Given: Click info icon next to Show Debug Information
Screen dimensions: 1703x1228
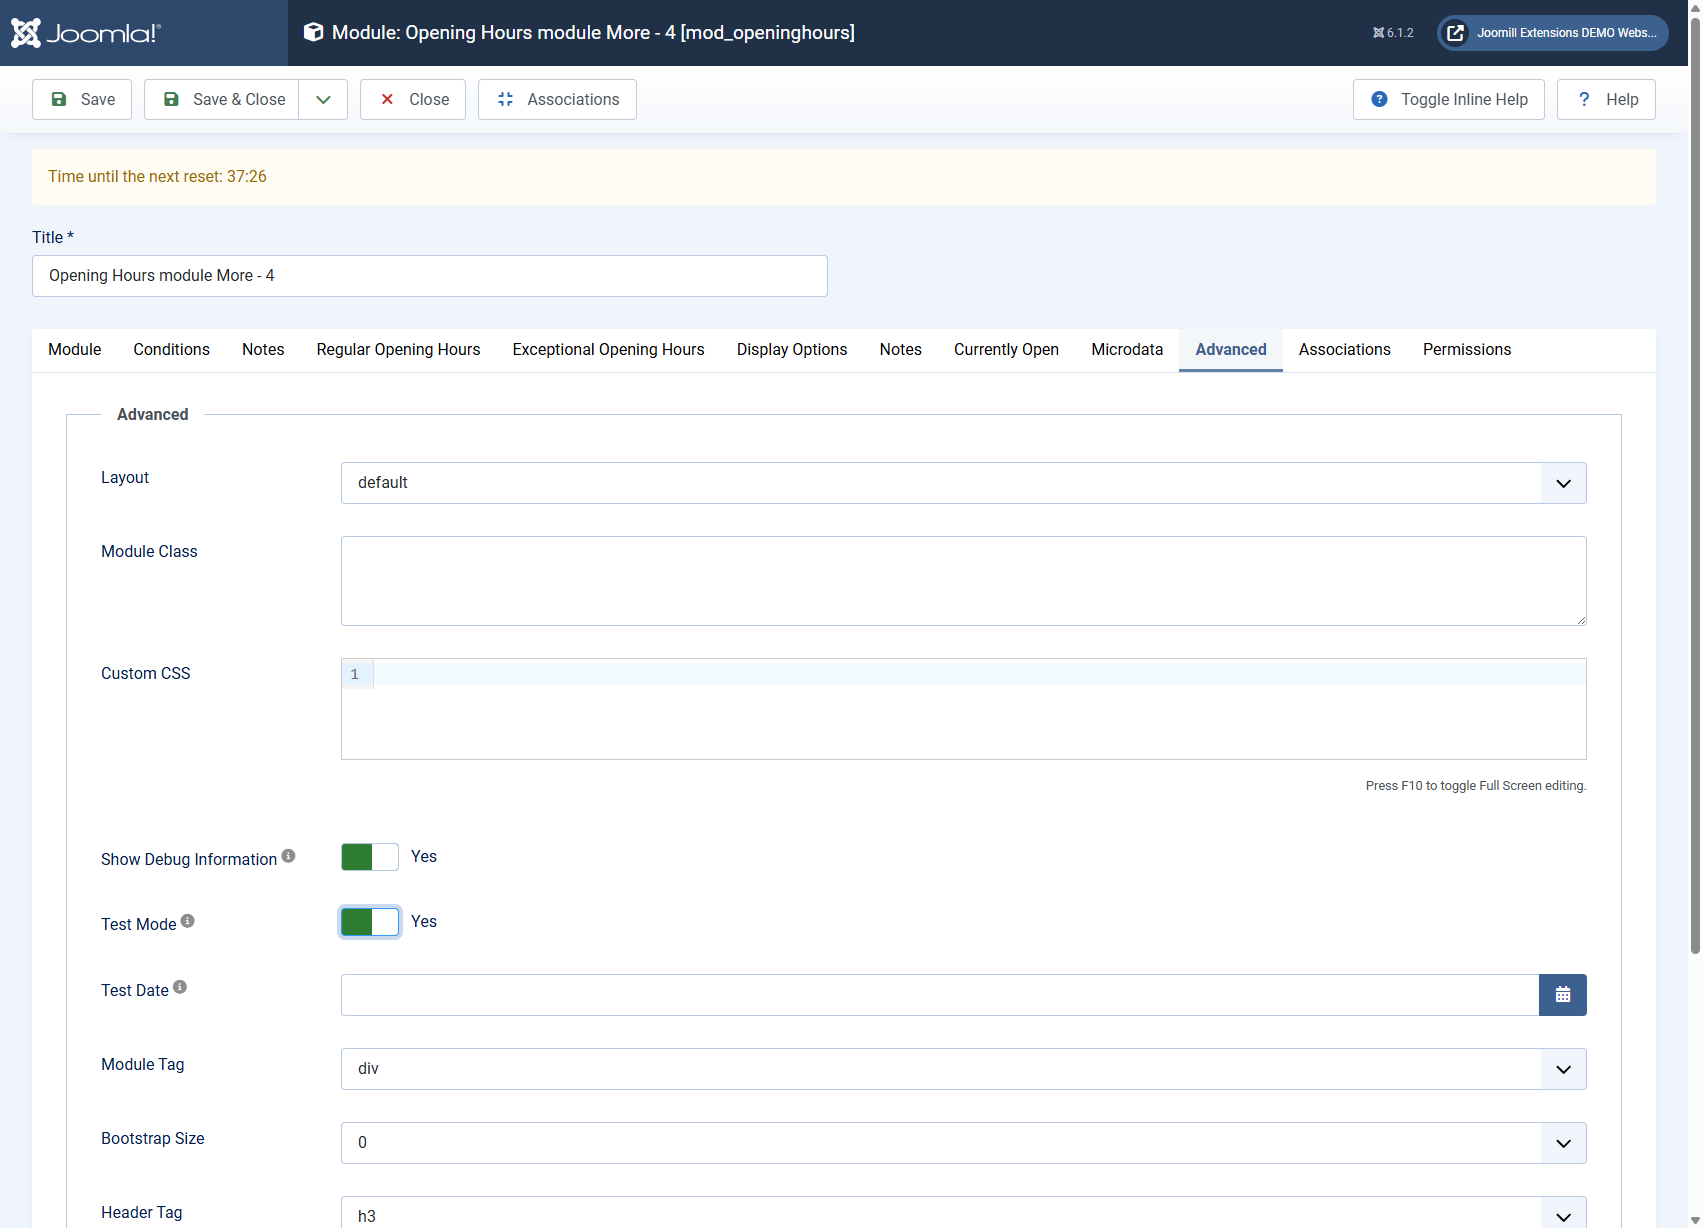Looking at the screenshot, I should click(288, 856).
